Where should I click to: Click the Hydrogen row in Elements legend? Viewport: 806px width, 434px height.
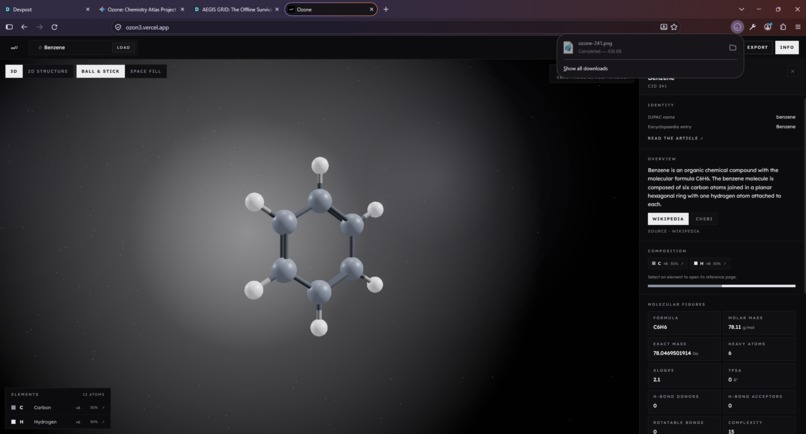[x=58, y=422]
